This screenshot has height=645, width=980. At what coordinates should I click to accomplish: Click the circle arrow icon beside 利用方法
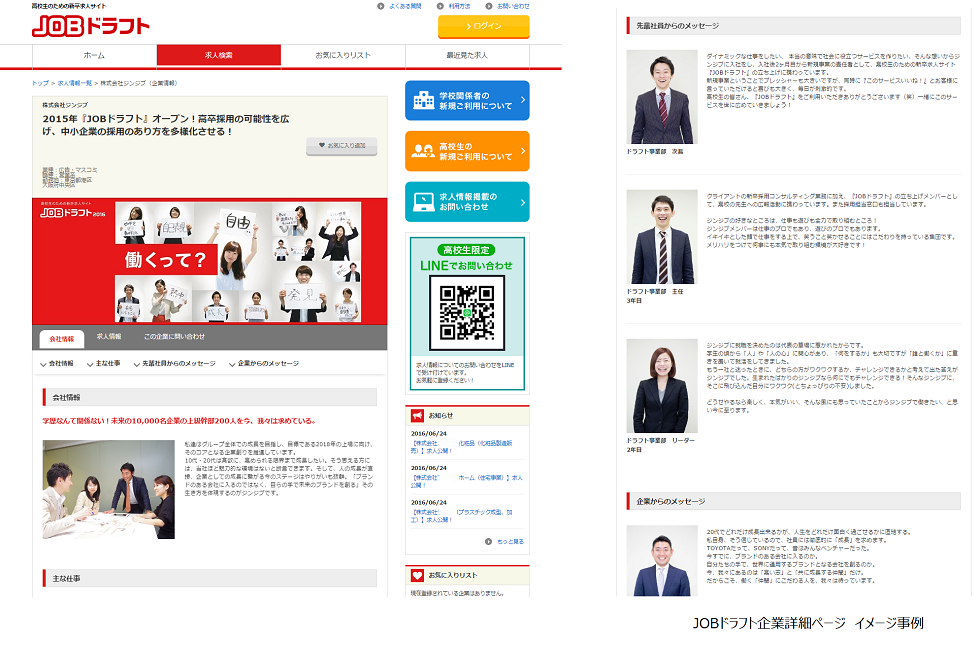[441, 6]
